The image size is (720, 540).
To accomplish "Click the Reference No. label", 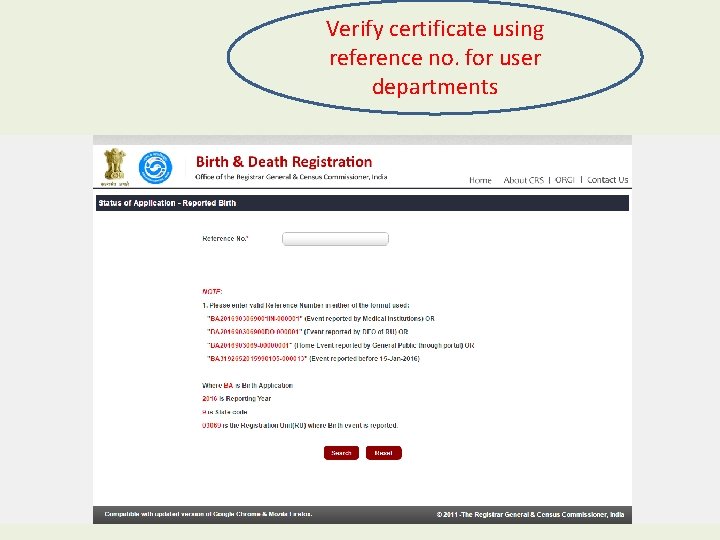I will pyautogui.click(x=225, y=239).
